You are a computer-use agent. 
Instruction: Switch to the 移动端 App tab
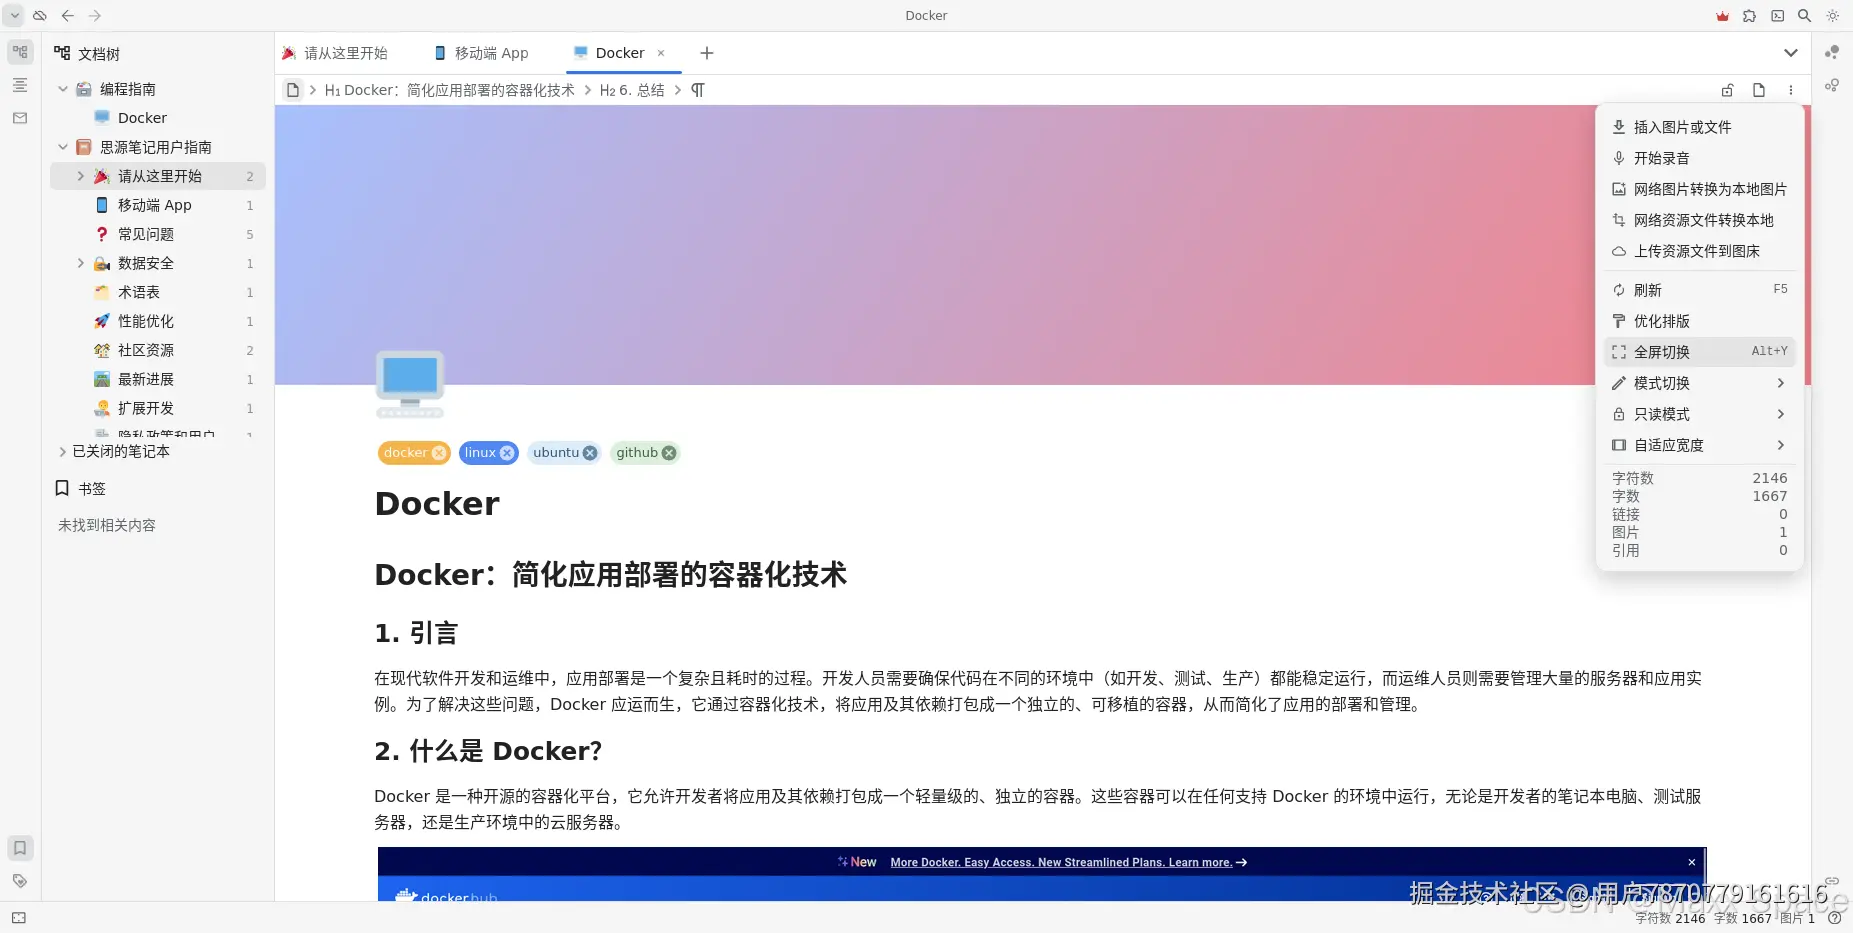click(x=482, y=53)
